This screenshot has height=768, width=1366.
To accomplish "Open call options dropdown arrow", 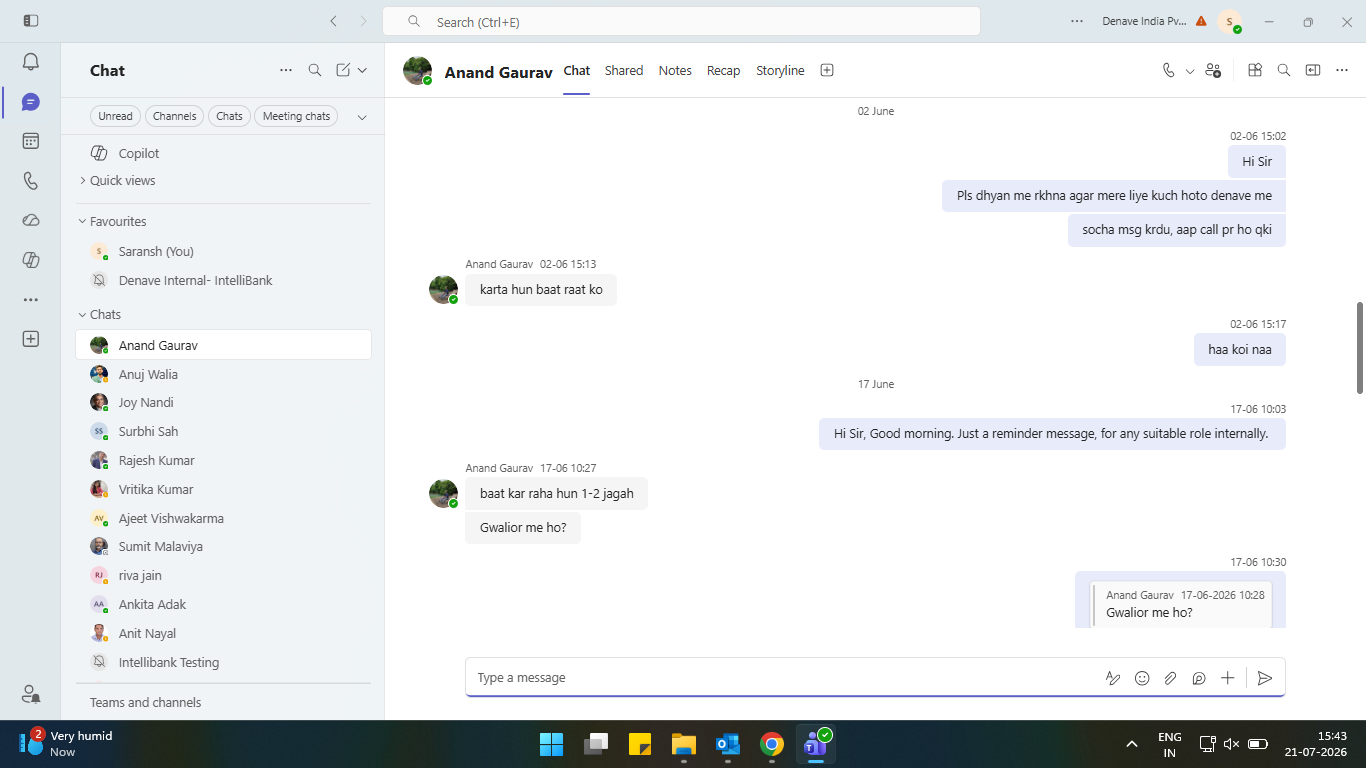I will click(x=1190, y=71).
